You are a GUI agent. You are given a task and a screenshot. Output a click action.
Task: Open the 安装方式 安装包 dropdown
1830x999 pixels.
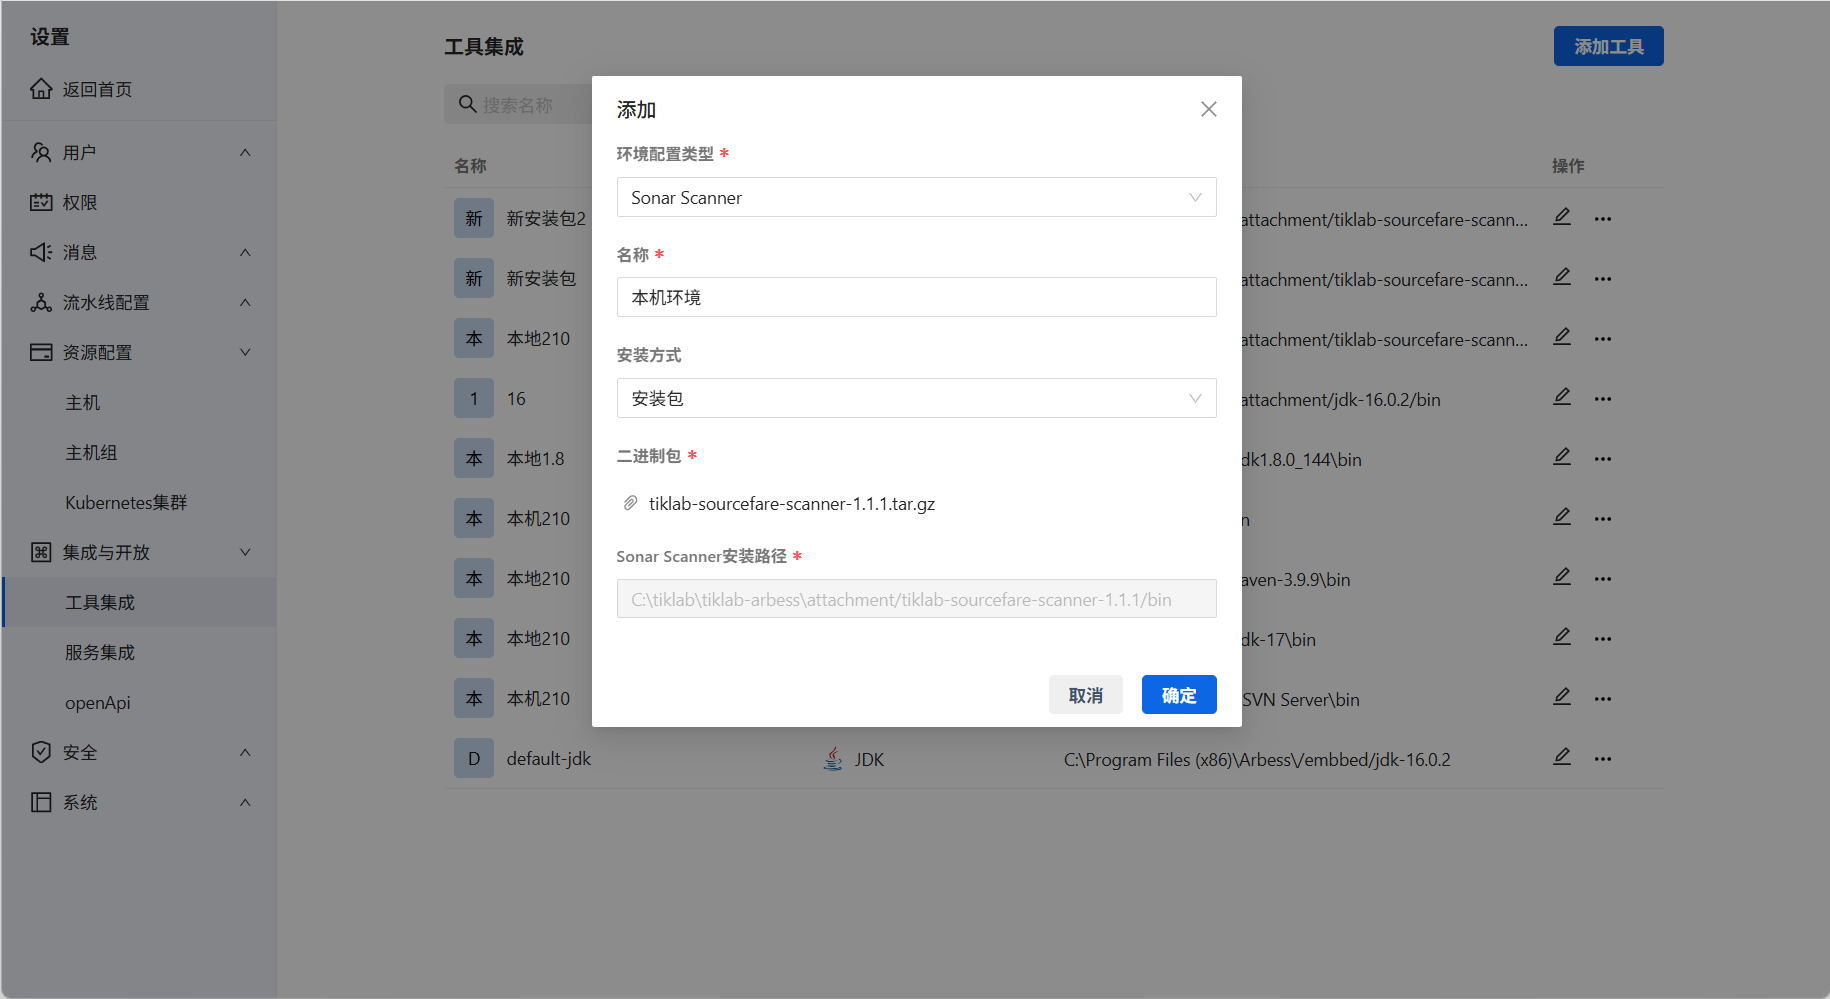coord(917,398)
